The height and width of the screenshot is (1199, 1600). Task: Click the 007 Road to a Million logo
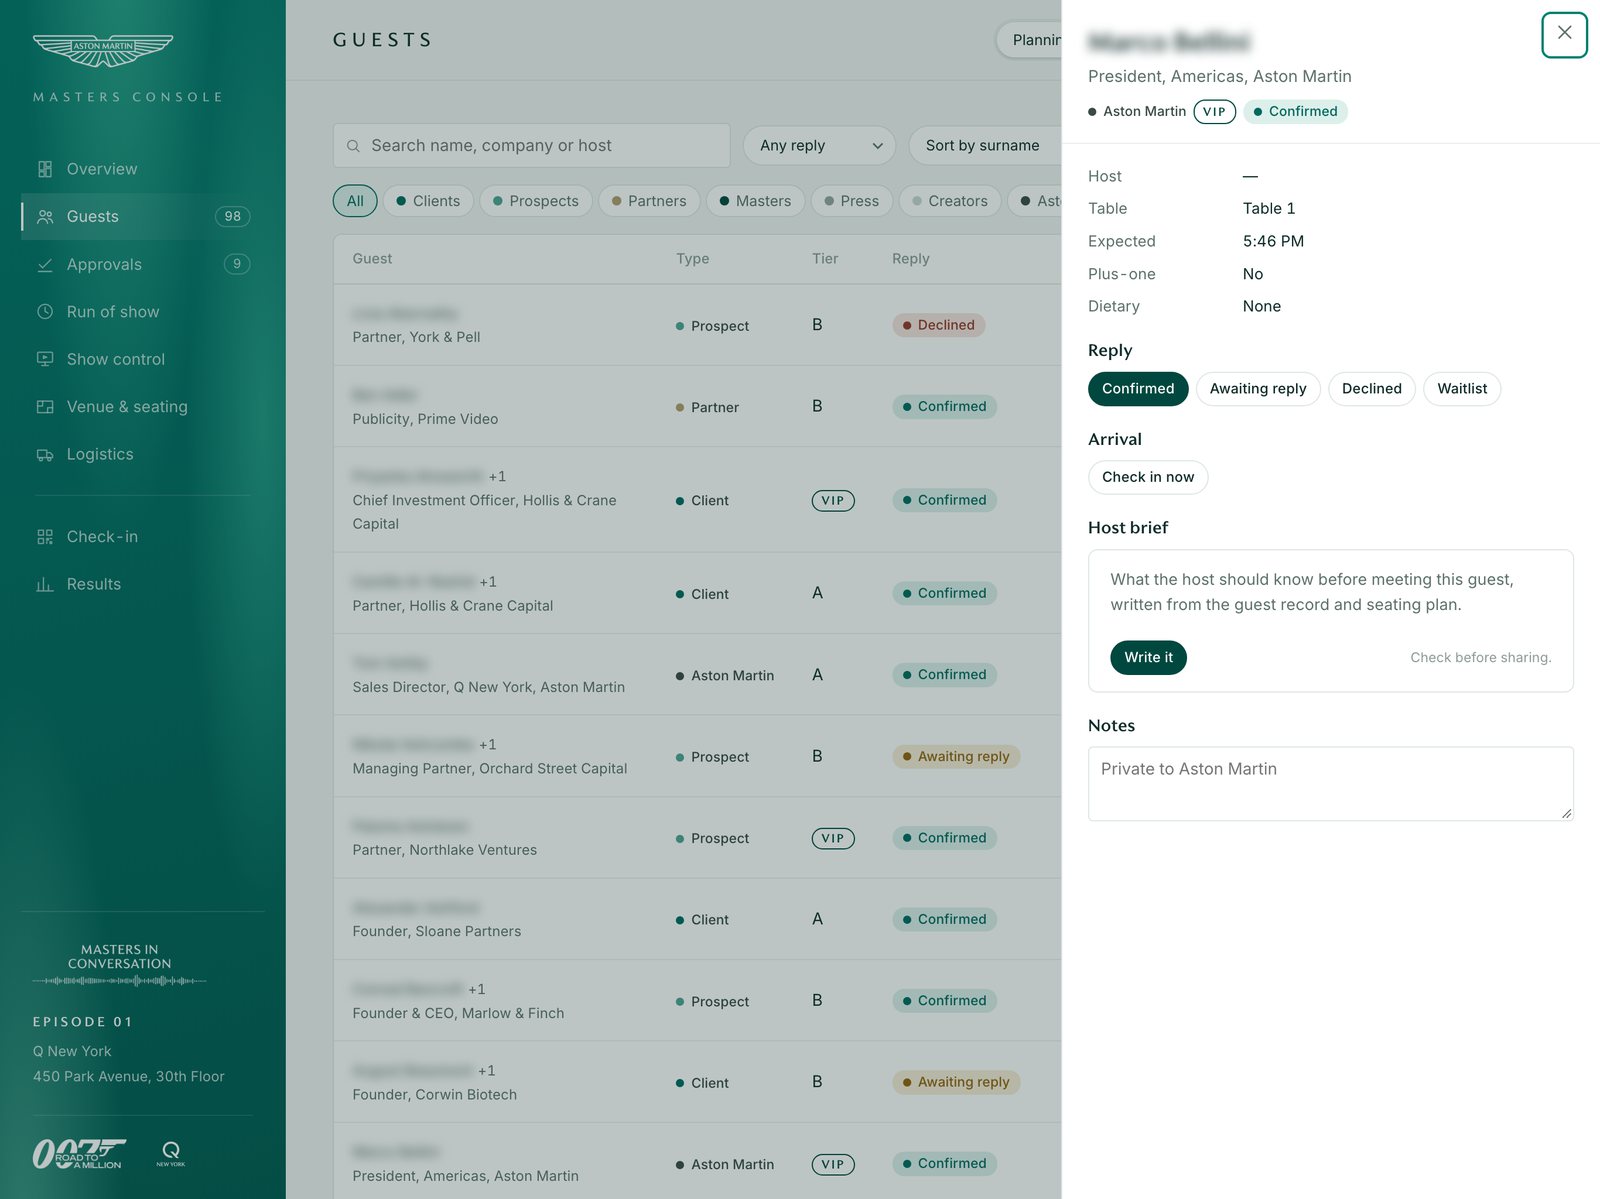pyautogui.click(x=80, y=1154)
